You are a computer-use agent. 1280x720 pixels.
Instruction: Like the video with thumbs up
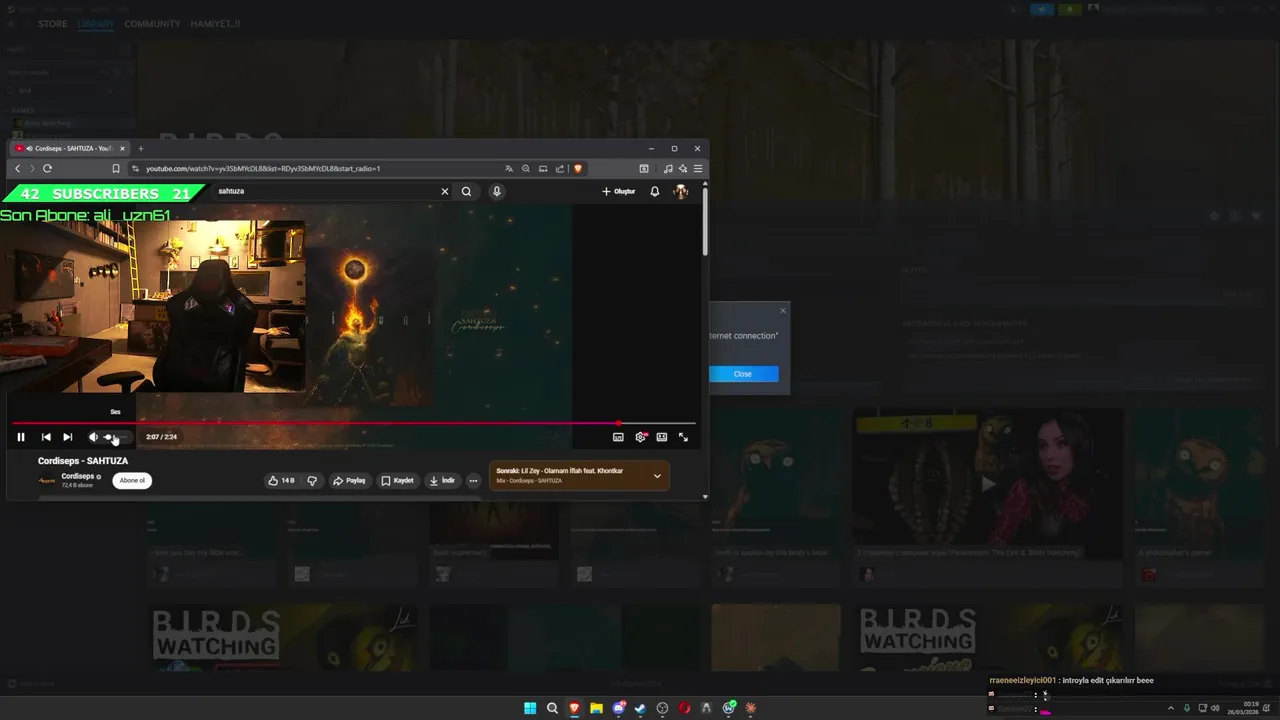click(x=281, y=481)
